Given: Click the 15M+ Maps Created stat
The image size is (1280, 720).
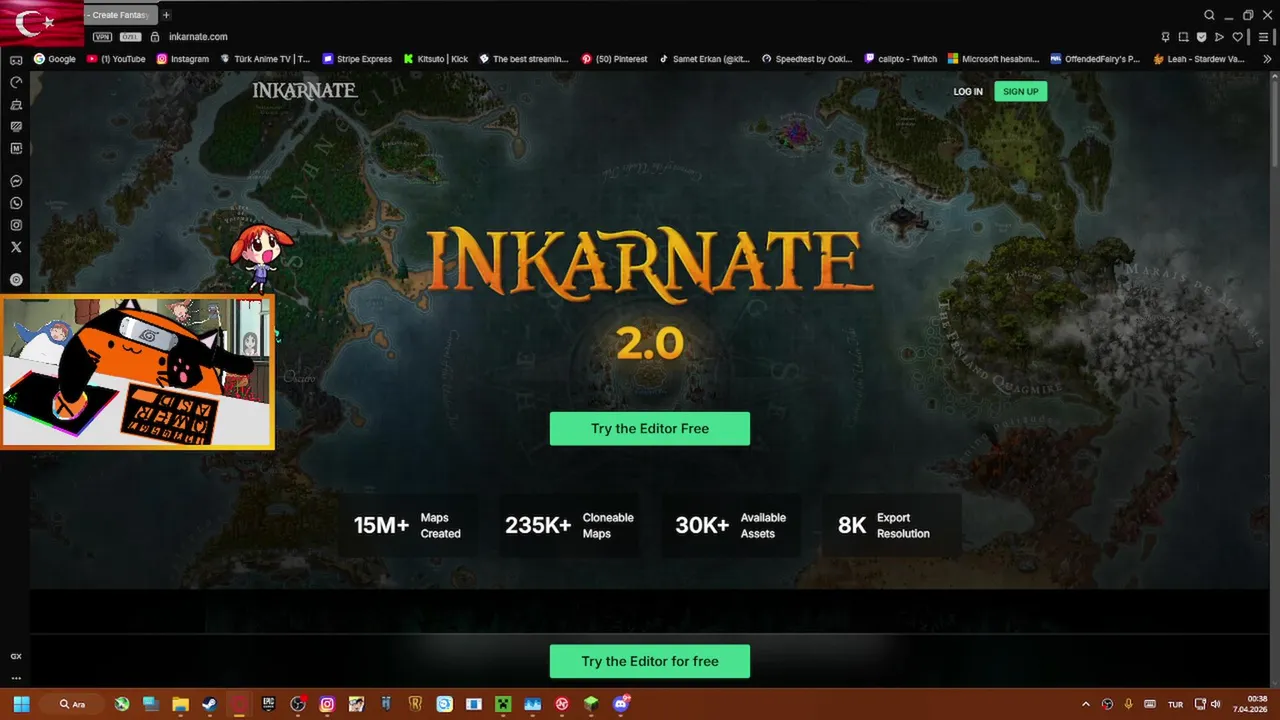Looking at the screenshot, I should (x=407, y=525).
